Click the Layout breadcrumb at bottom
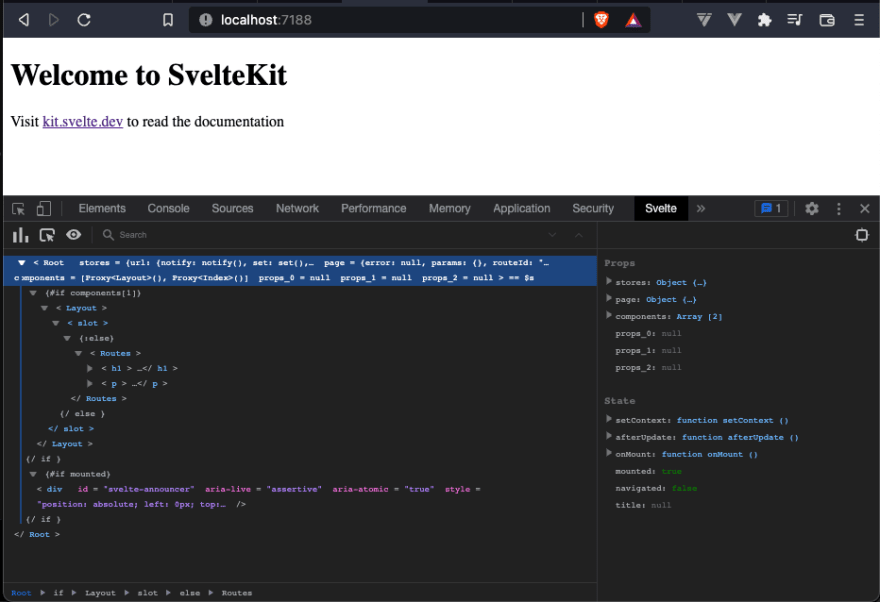The height and width of the screenshot is (602, 880). [100, 592]
